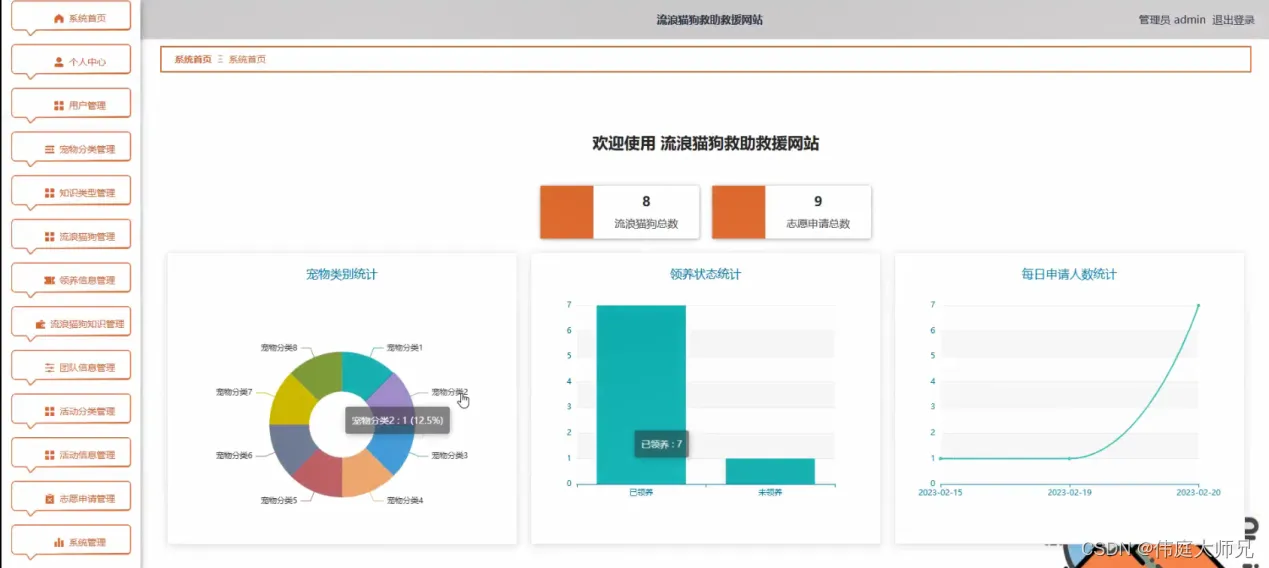
Task: Click 退出登录 to log out
Action: point(1233,19)
